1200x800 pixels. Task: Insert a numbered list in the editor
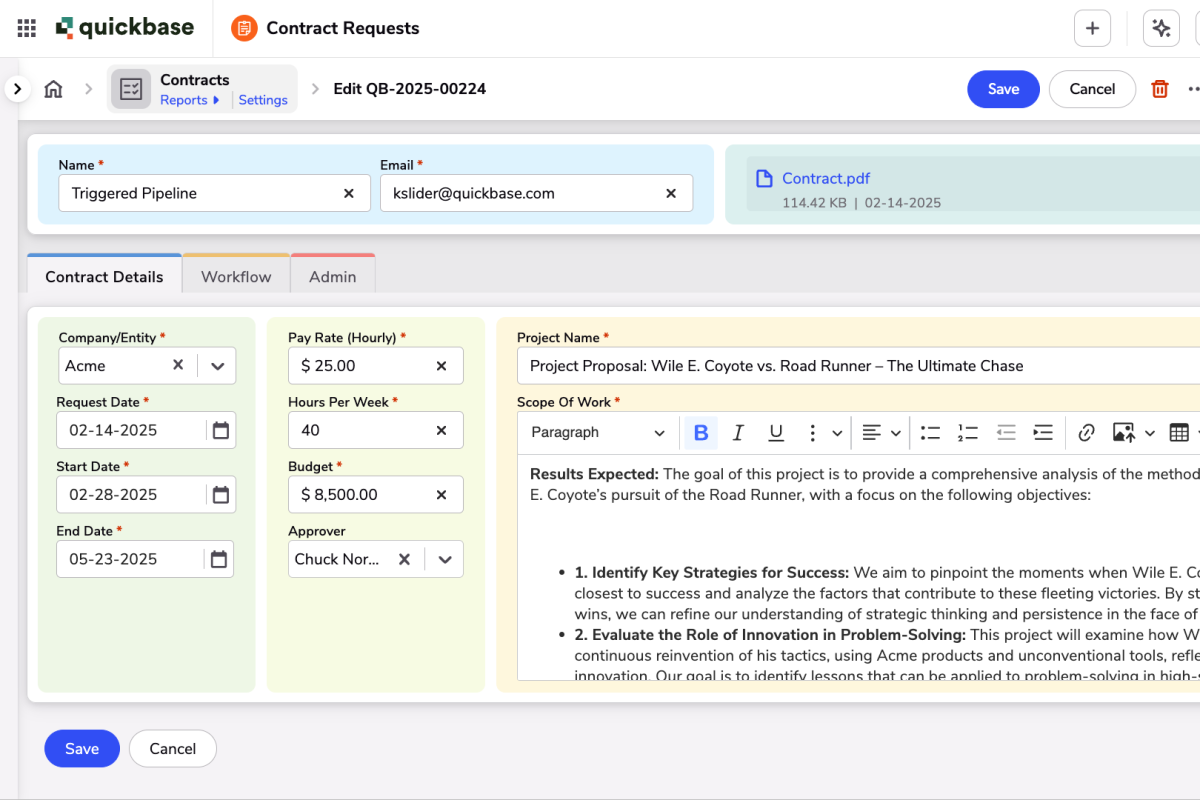(x=967, y=432)
